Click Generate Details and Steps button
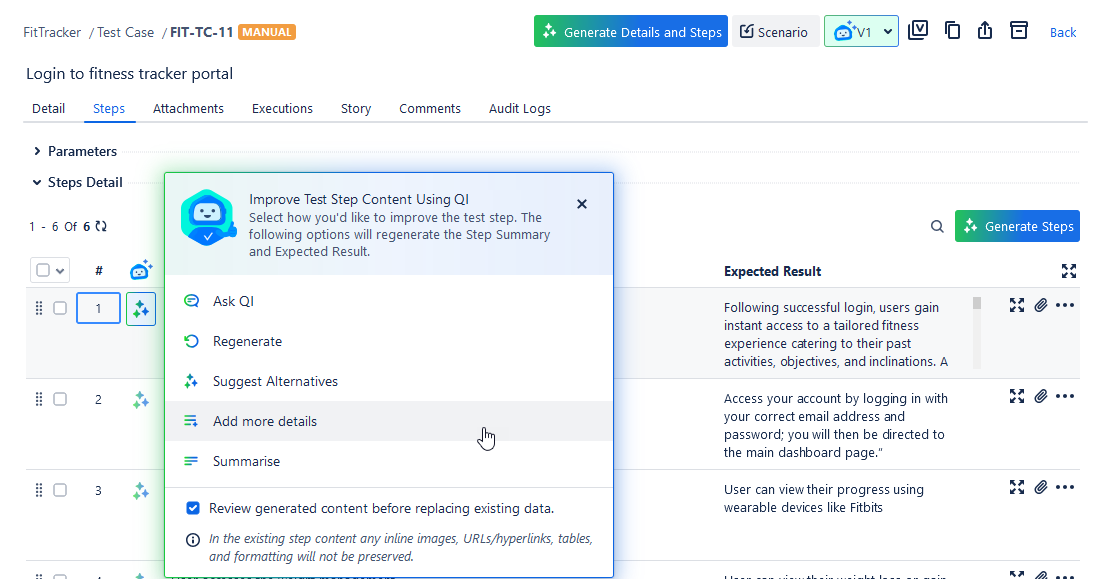This screenshot has width=1093, height=579. (x=631, y=32)
